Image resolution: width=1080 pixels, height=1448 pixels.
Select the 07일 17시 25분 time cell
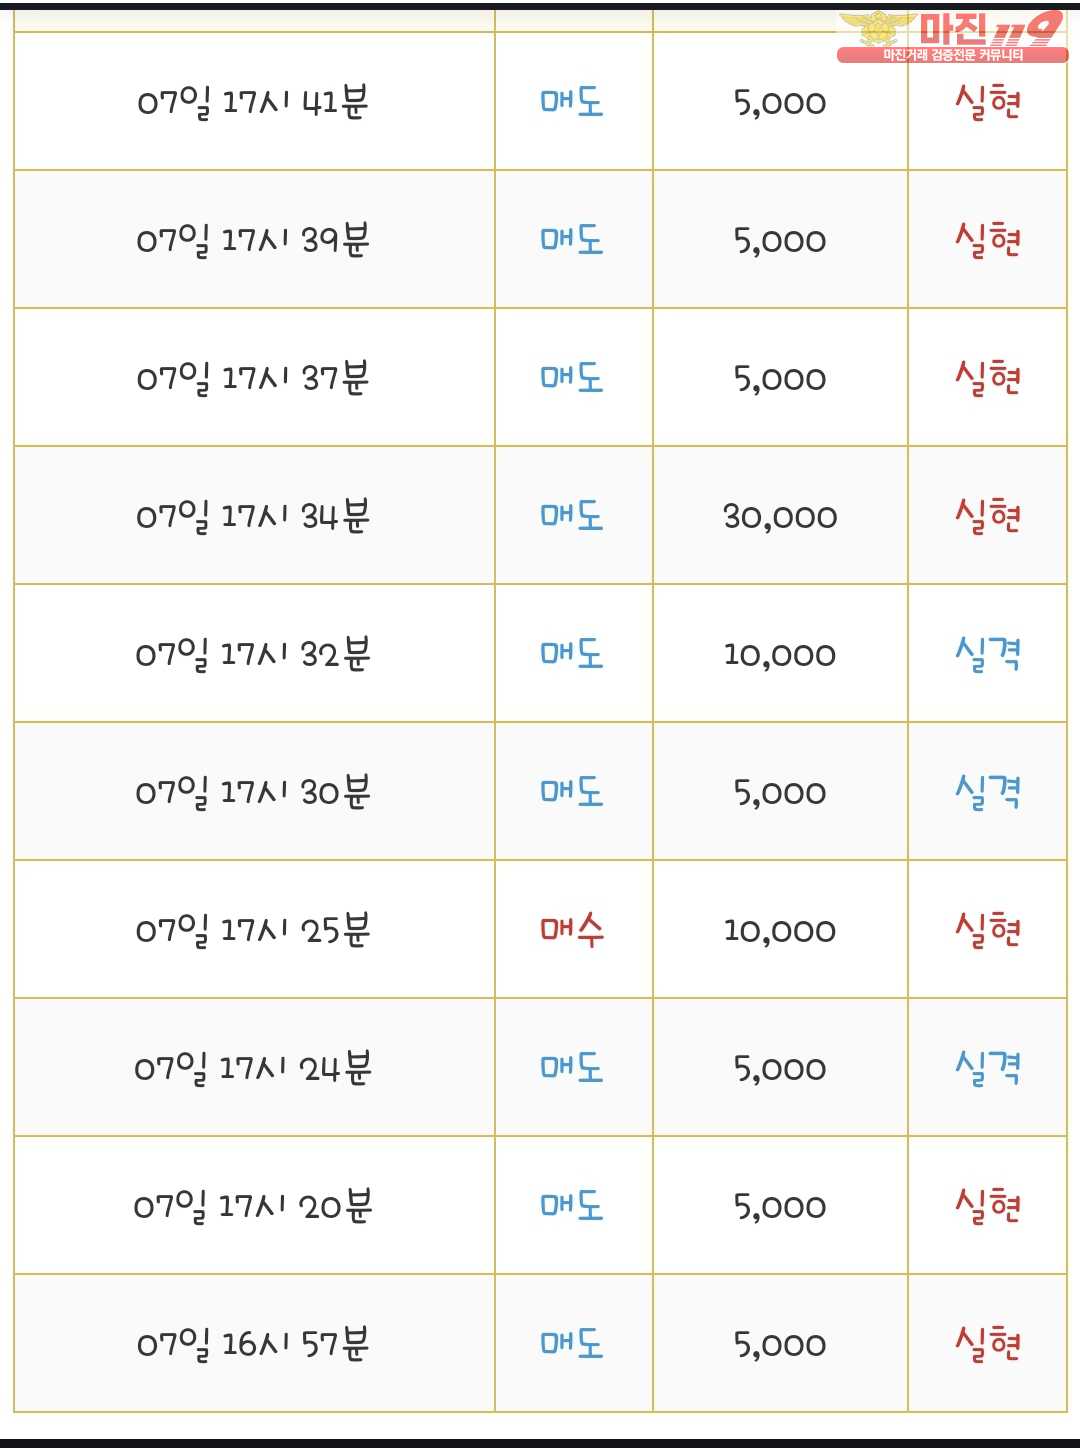click(254, 929)
